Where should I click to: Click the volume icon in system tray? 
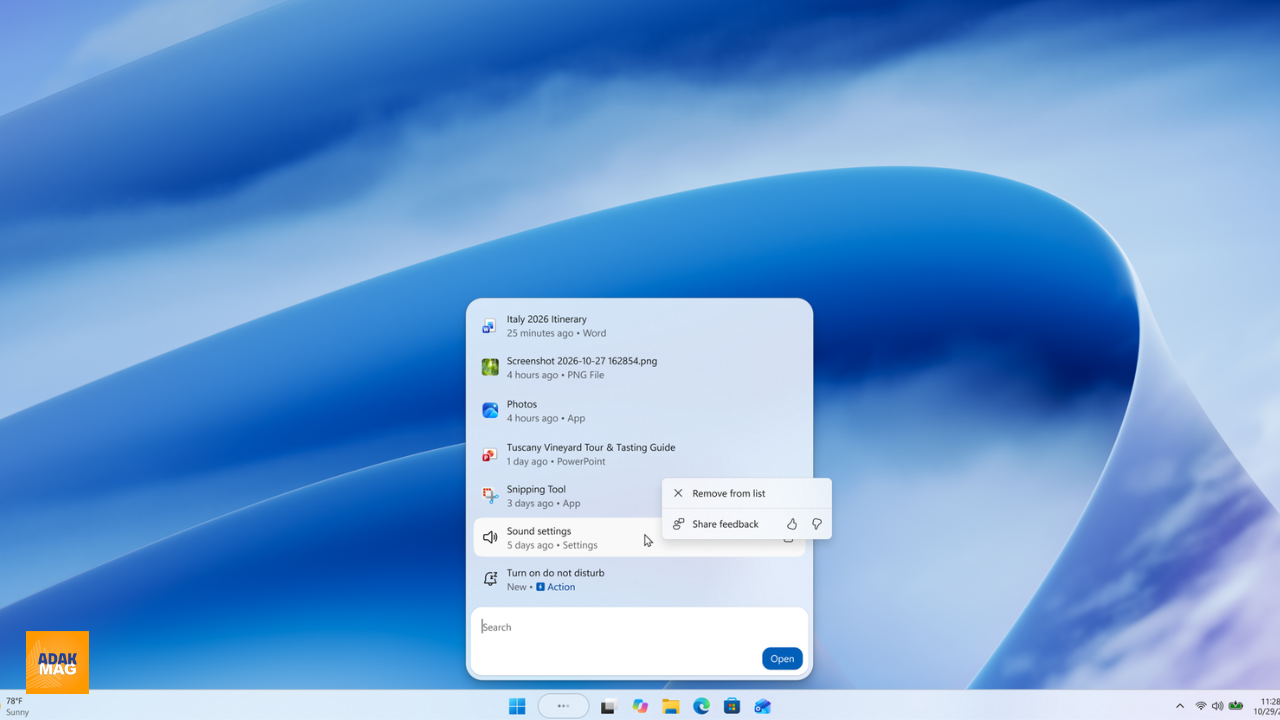click(x=1217, y=706)
